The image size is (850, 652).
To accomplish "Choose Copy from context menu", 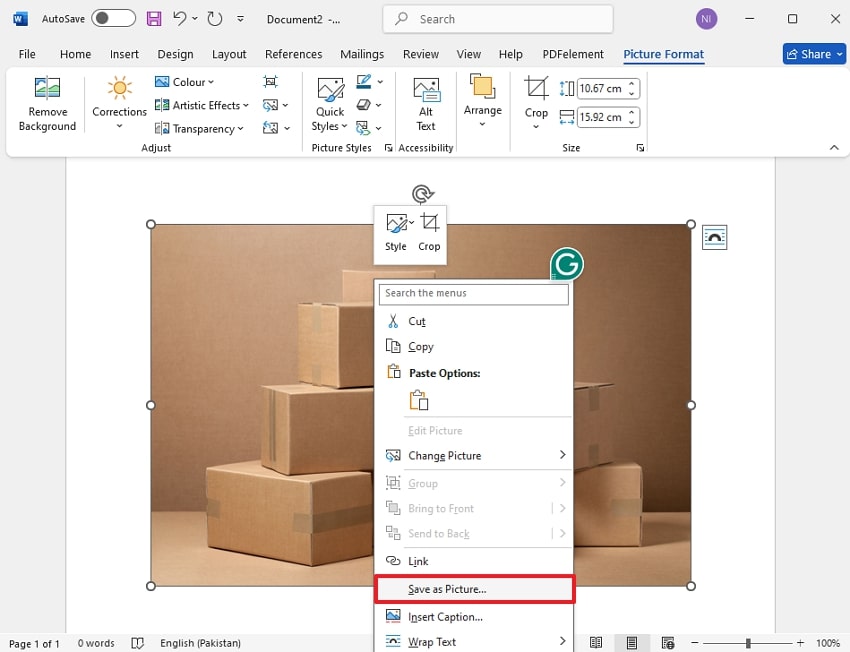I will click(473, 346).
